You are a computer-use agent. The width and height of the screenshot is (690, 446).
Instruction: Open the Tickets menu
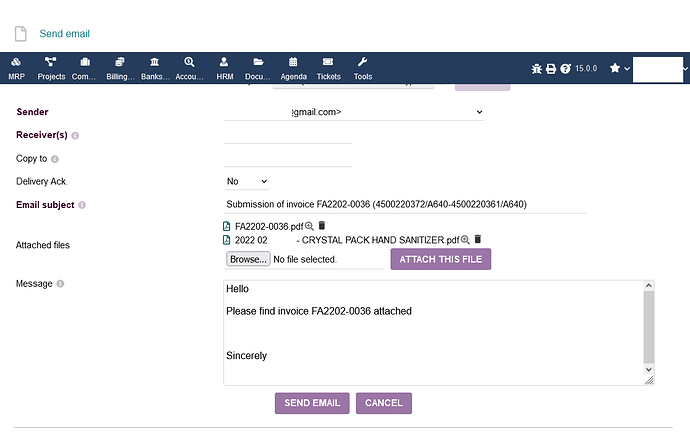click(328, 67)
